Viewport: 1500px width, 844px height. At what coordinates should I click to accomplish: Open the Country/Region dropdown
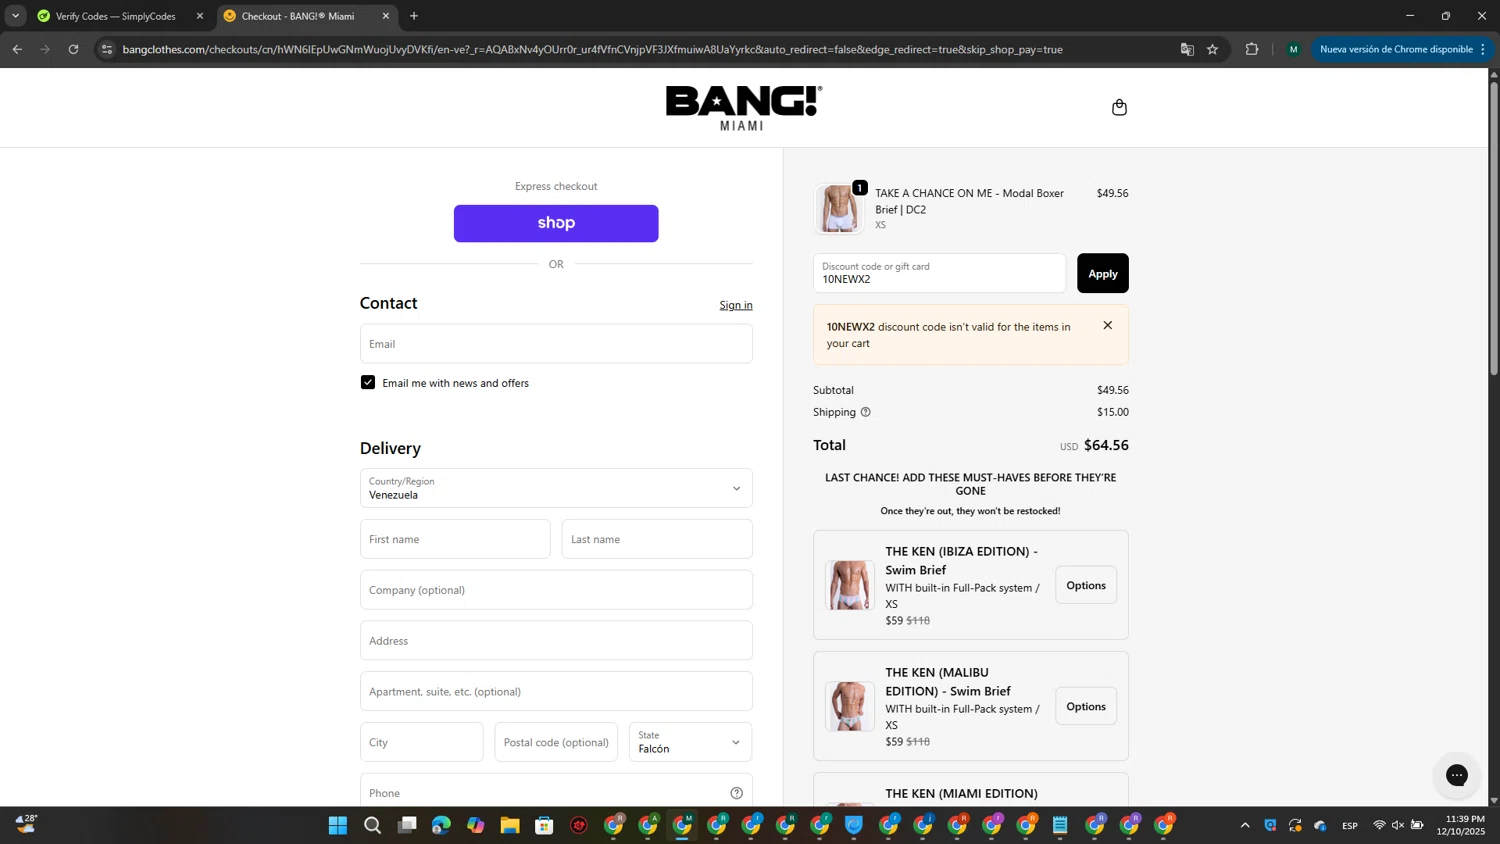[556, 488]
